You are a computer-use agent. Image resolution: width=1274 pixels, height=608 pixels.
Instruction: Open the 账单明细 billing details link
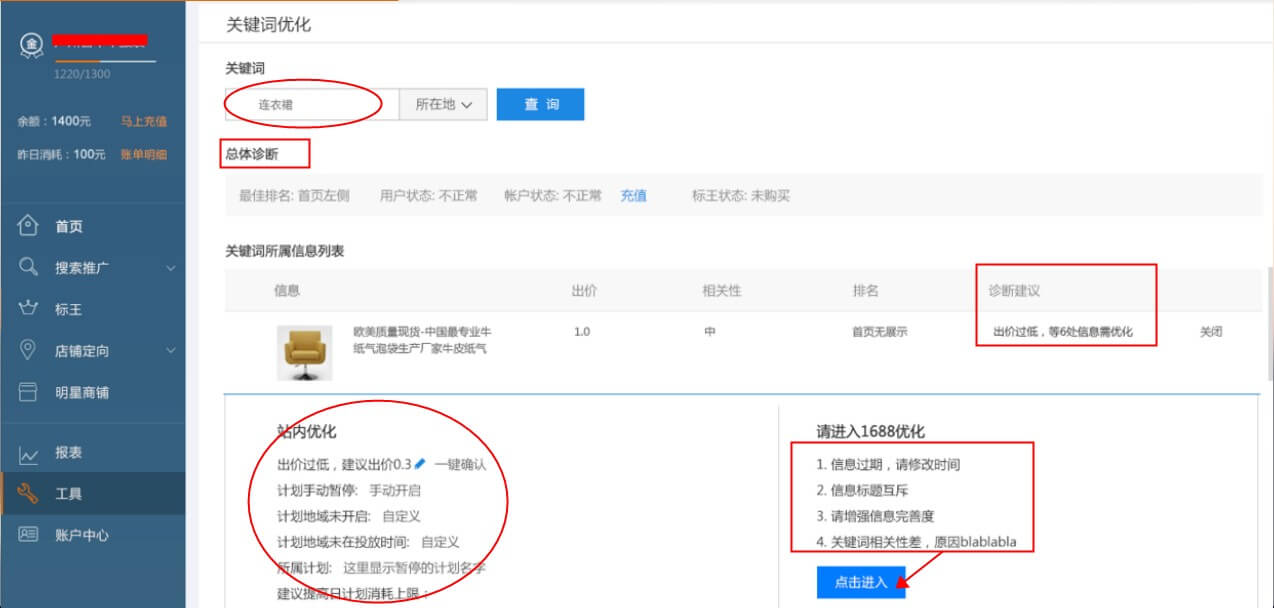143,154
